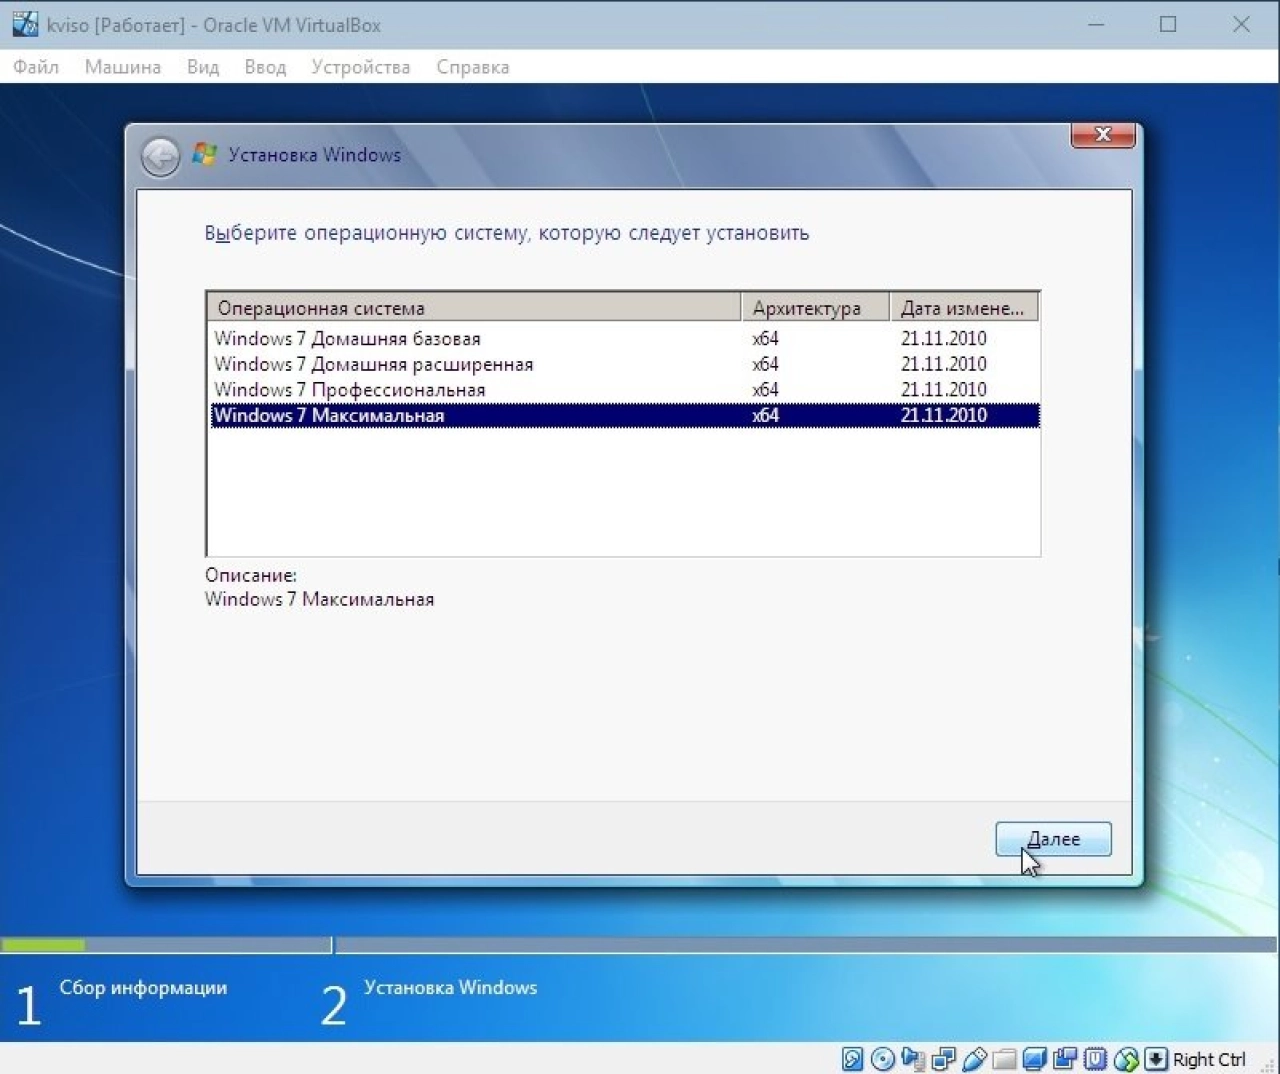Close the Установка Windows dialog
The height and width of the screenshot is (1074, 1280).
click(1103, 134)
